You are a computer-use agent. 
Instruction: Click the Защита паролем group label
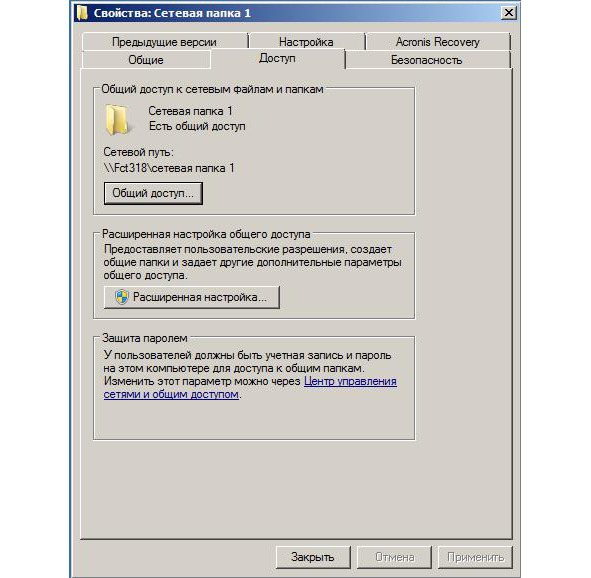[x=145, y=338]
